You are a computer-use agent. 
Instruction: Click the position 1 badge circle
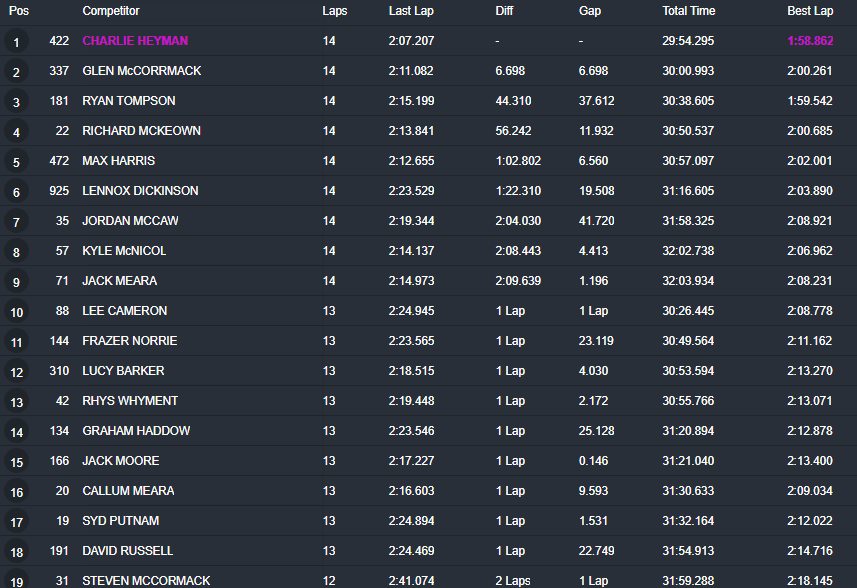(x=16, y=42)
